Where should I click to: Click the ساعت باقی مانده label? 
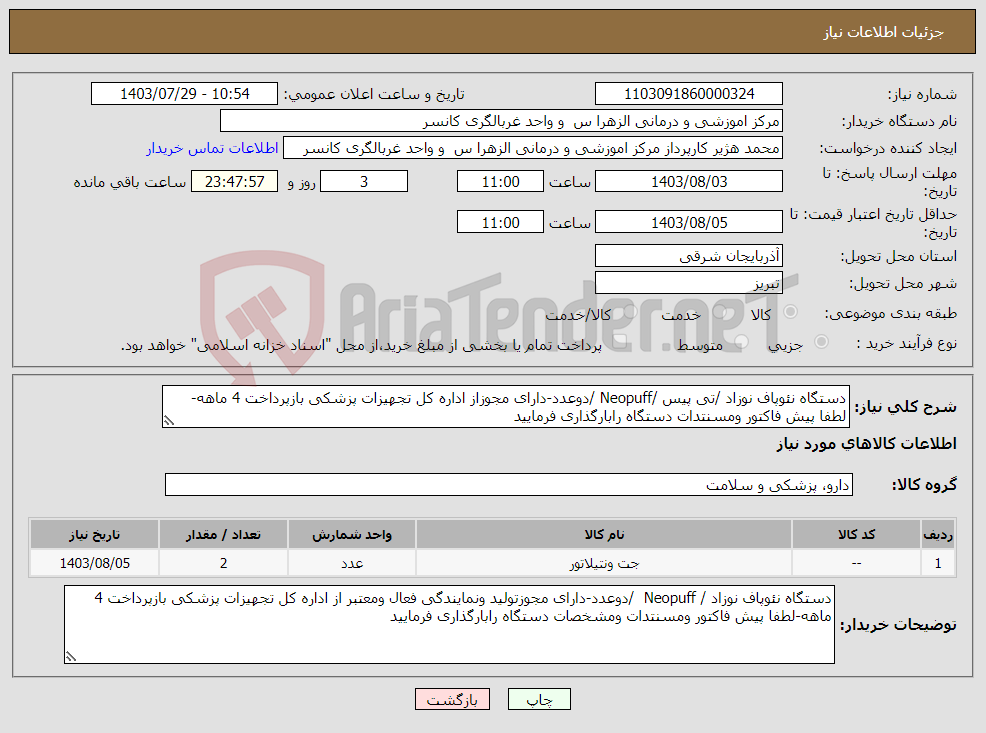(x=130, y=182)
